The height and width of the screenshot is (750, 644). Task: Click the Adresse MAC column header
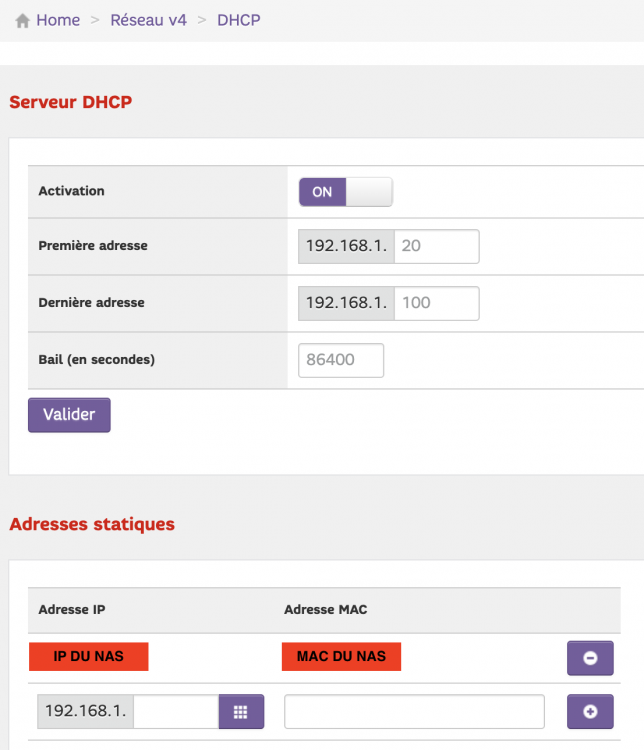(x=325, y=609)
